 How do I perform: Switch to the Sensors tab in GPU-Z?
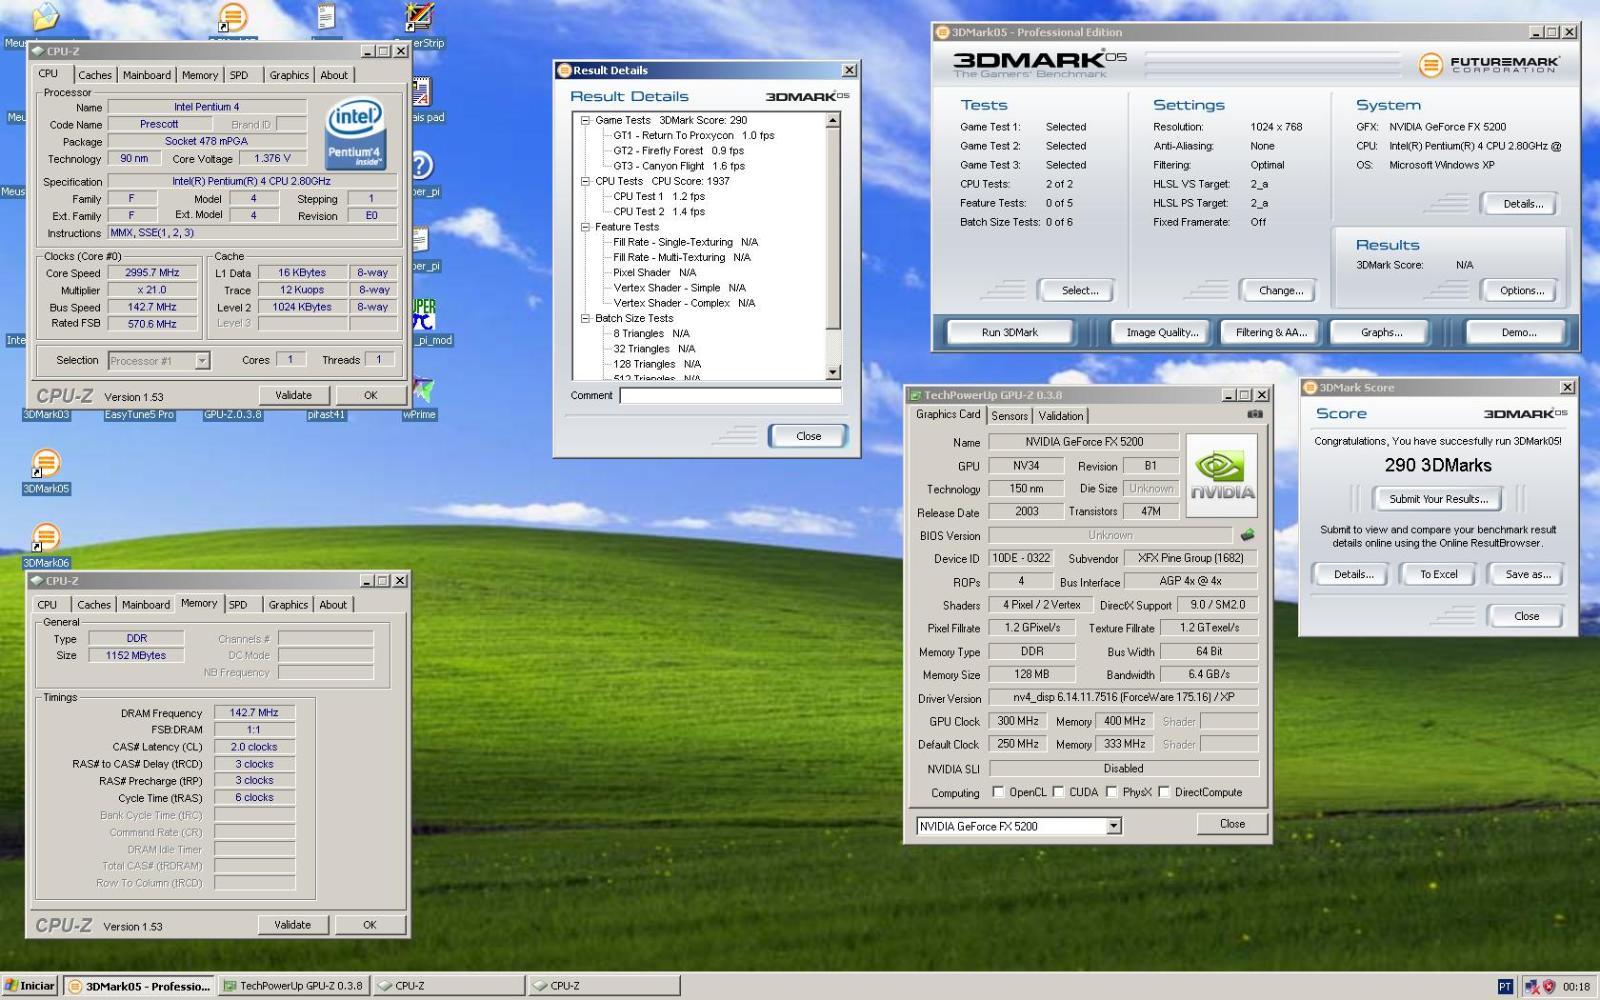(x=1010, y=416)
